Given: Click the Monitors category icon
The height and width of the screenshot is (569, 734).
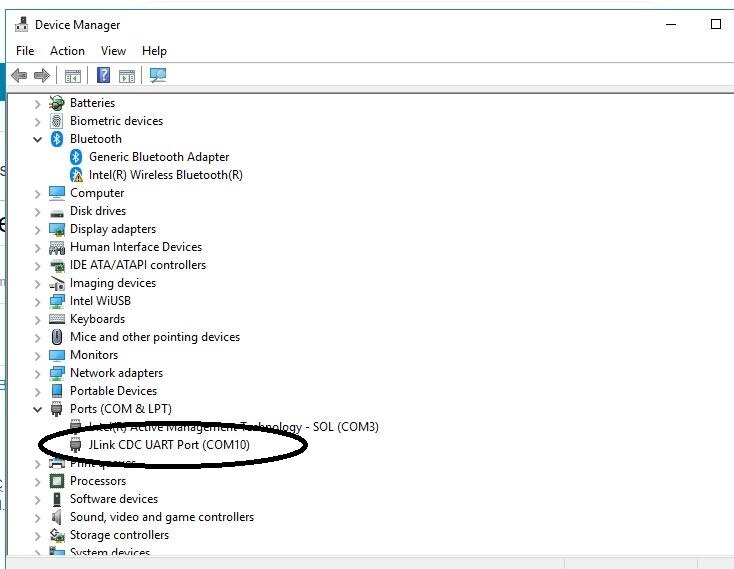Looking at the screenshot, I should pyautogui.click(x=57, y=355).
